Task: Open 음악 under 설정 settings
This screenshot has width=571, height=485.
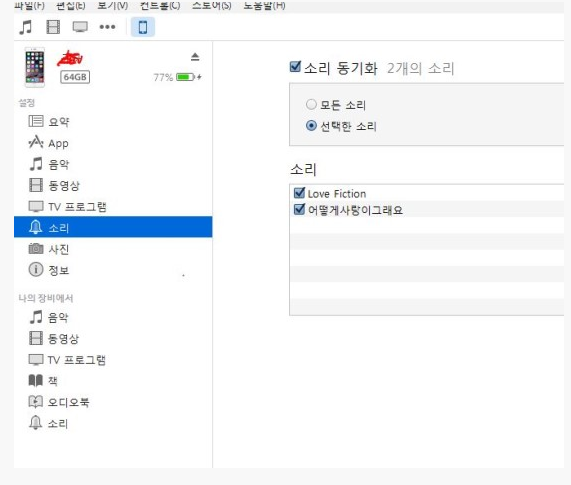Action: click(x=113, y=164)
